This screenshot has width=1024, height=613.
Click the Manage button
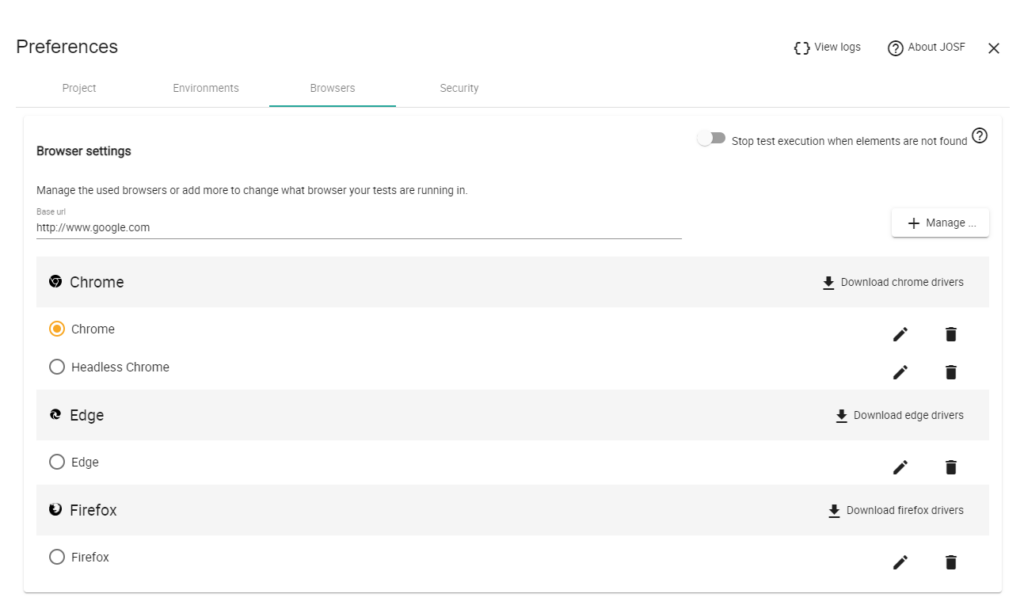click(x=940, y=223)
